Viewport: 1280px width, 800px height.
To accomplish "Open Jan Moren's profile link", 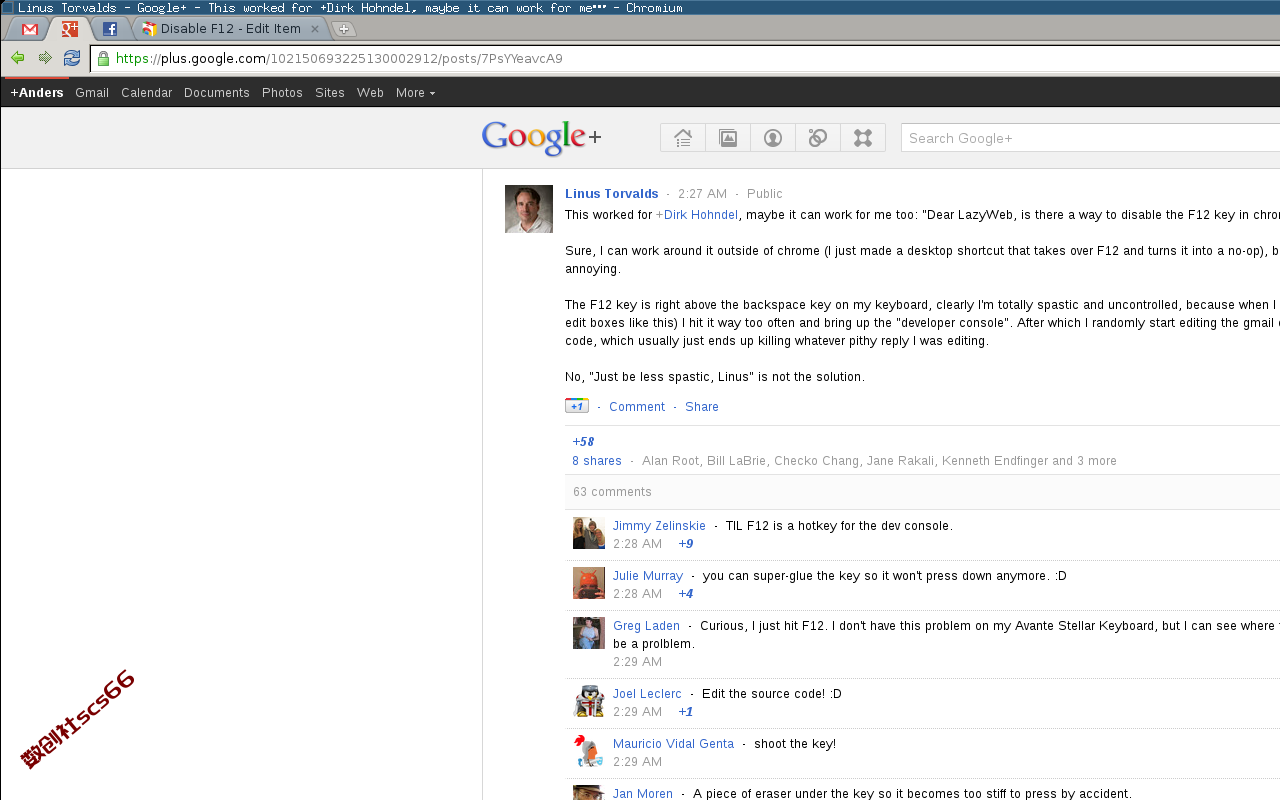I will point(643,794).
